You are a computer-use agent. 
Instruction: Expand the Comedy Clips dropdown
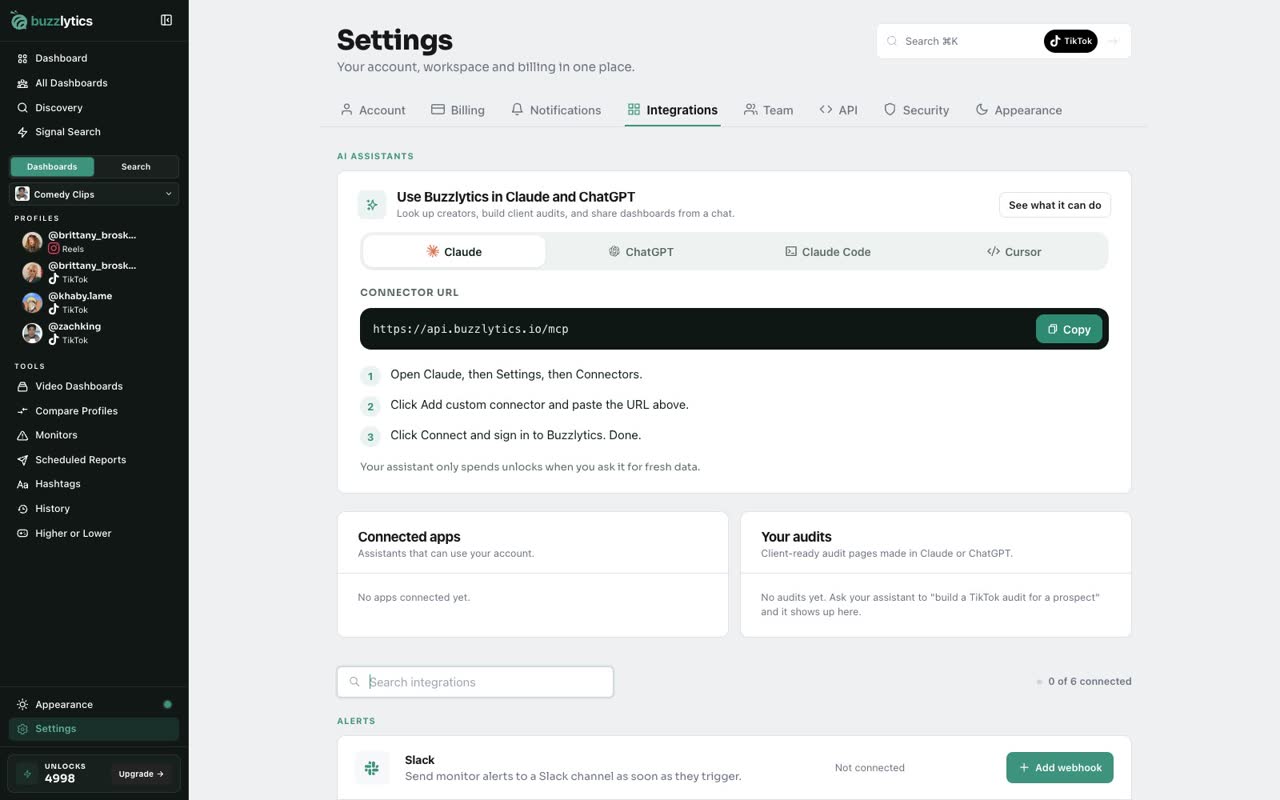tap(94, 194)
